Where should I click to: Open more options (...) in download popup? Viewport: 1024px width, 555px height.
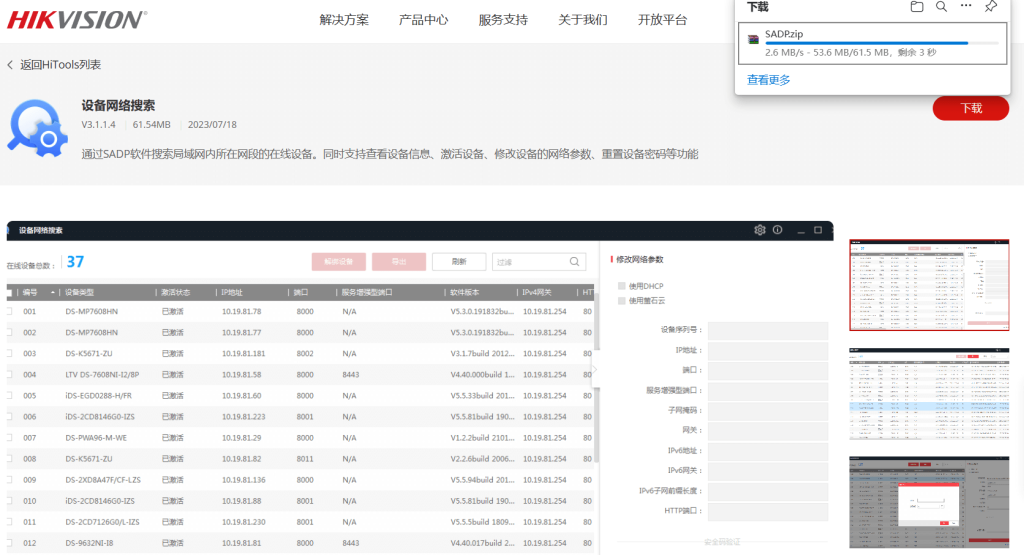966,6
